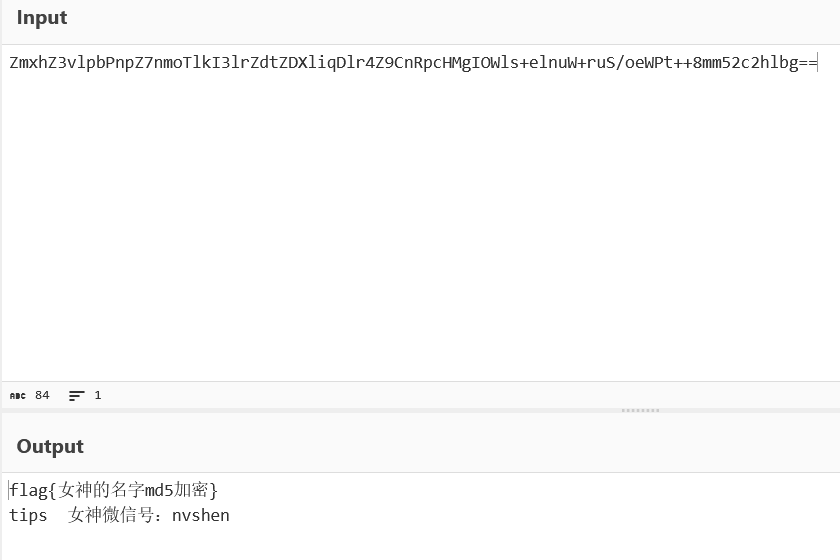Viewport: 840px width, 560px height.
Task: Click the 女神的名字 text in the flag line
Action: click(x=101, y=490)
